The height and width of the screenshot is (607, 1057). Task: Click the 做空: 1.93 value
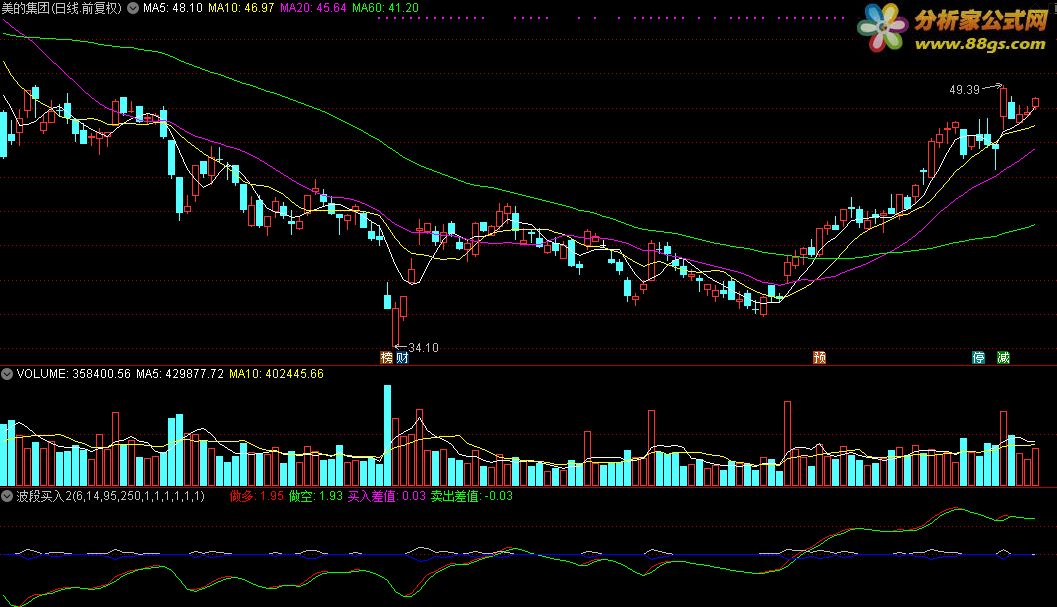(315, 496)
